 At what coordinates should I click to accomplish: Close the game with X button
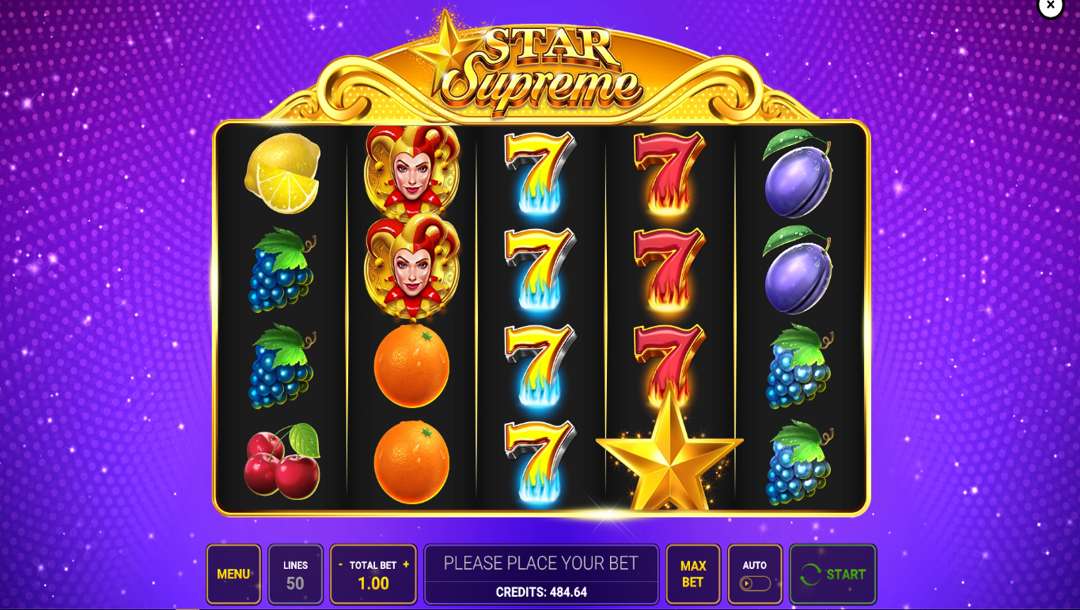[x=1050, y=6]
